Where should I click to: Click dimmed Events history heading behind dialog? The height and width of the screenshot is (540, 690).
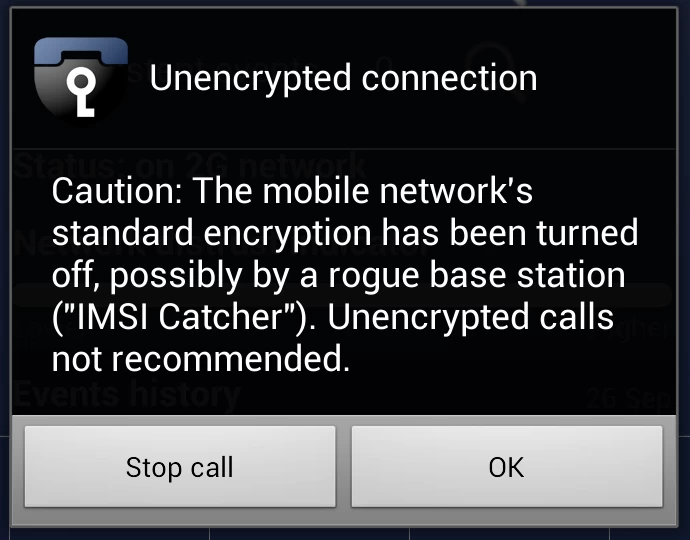click(x=127, y=394)
